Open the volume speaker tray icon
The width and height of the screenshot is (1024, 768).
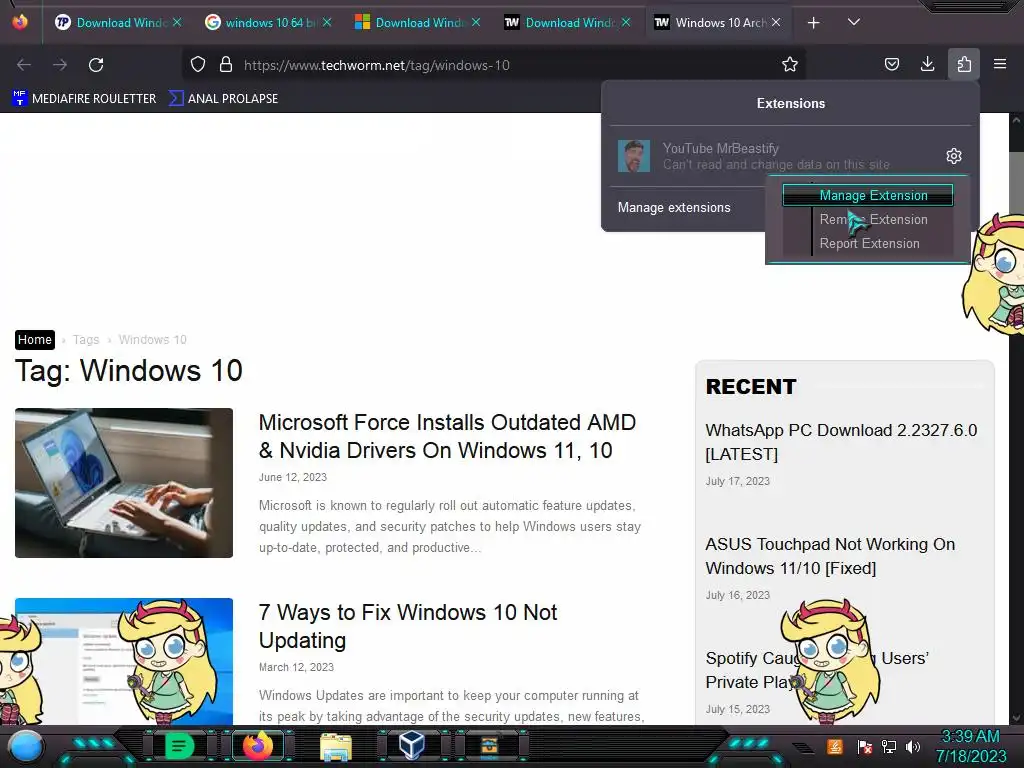click(x=913, y=746)
